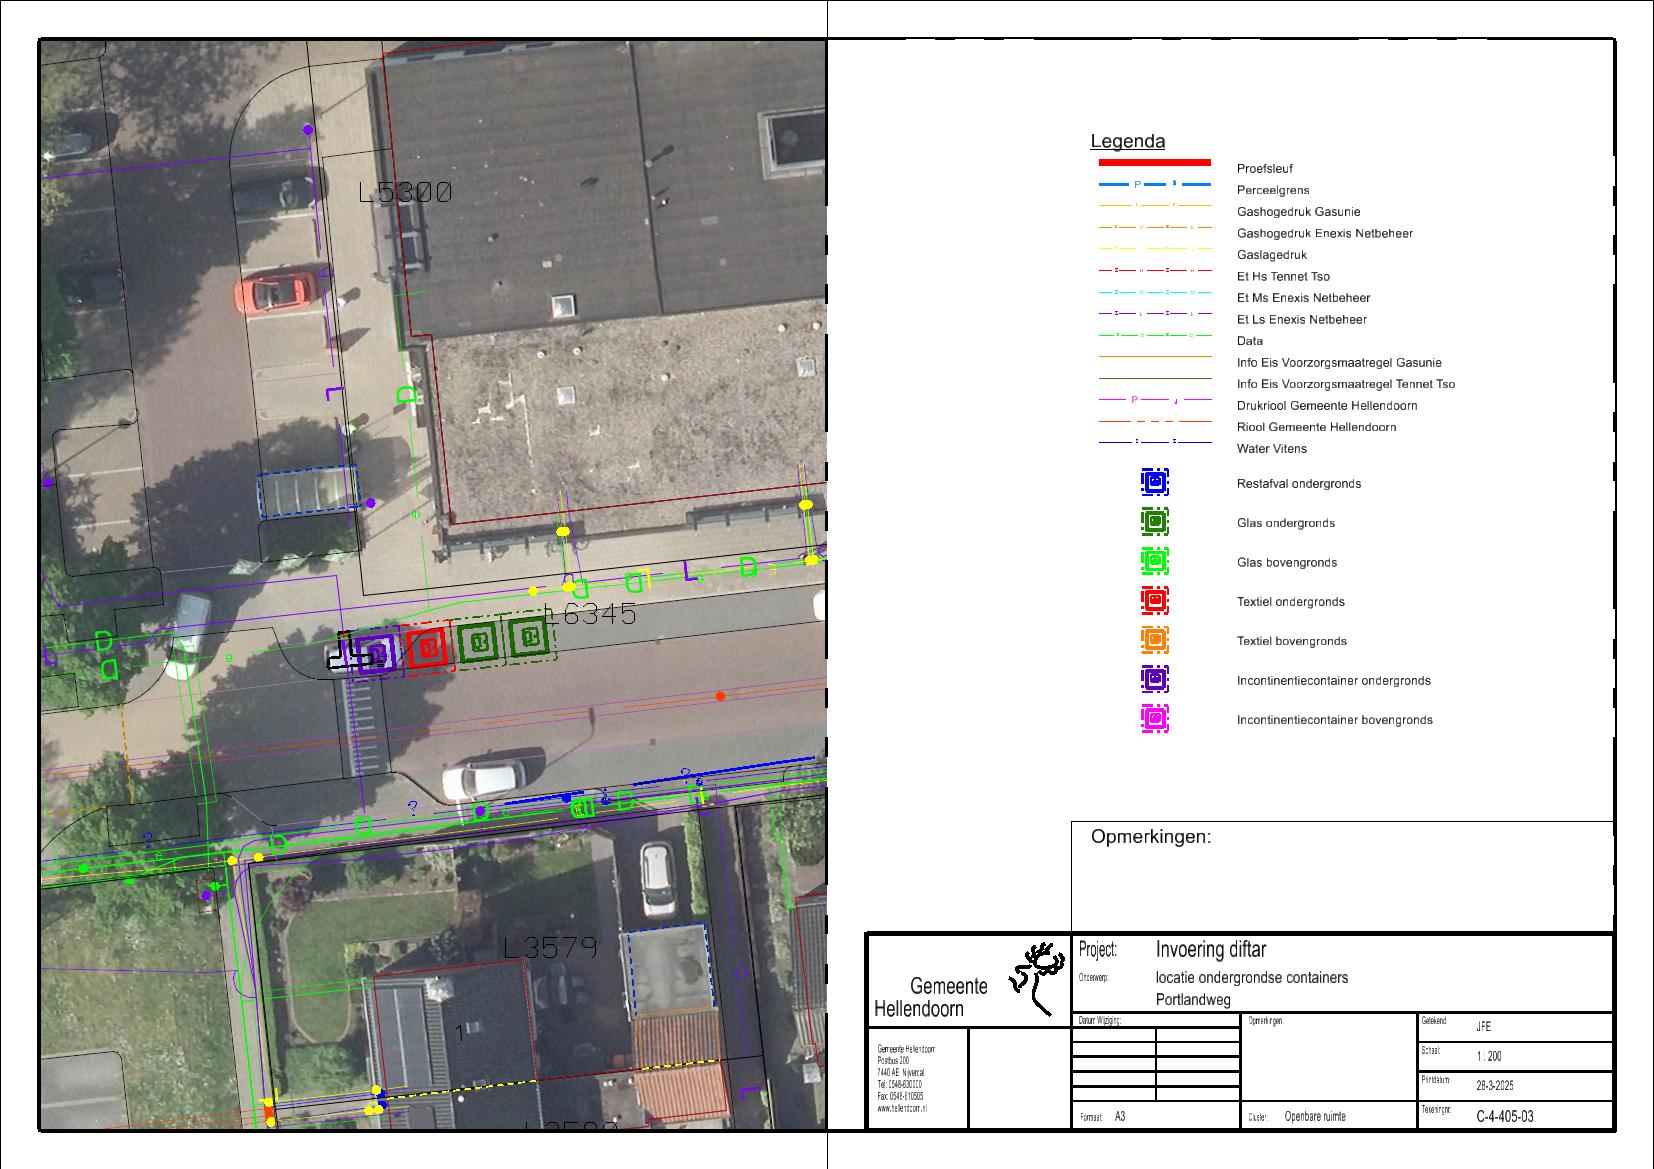
Task: Click the red car in the aerial photo
Action: 270,293
